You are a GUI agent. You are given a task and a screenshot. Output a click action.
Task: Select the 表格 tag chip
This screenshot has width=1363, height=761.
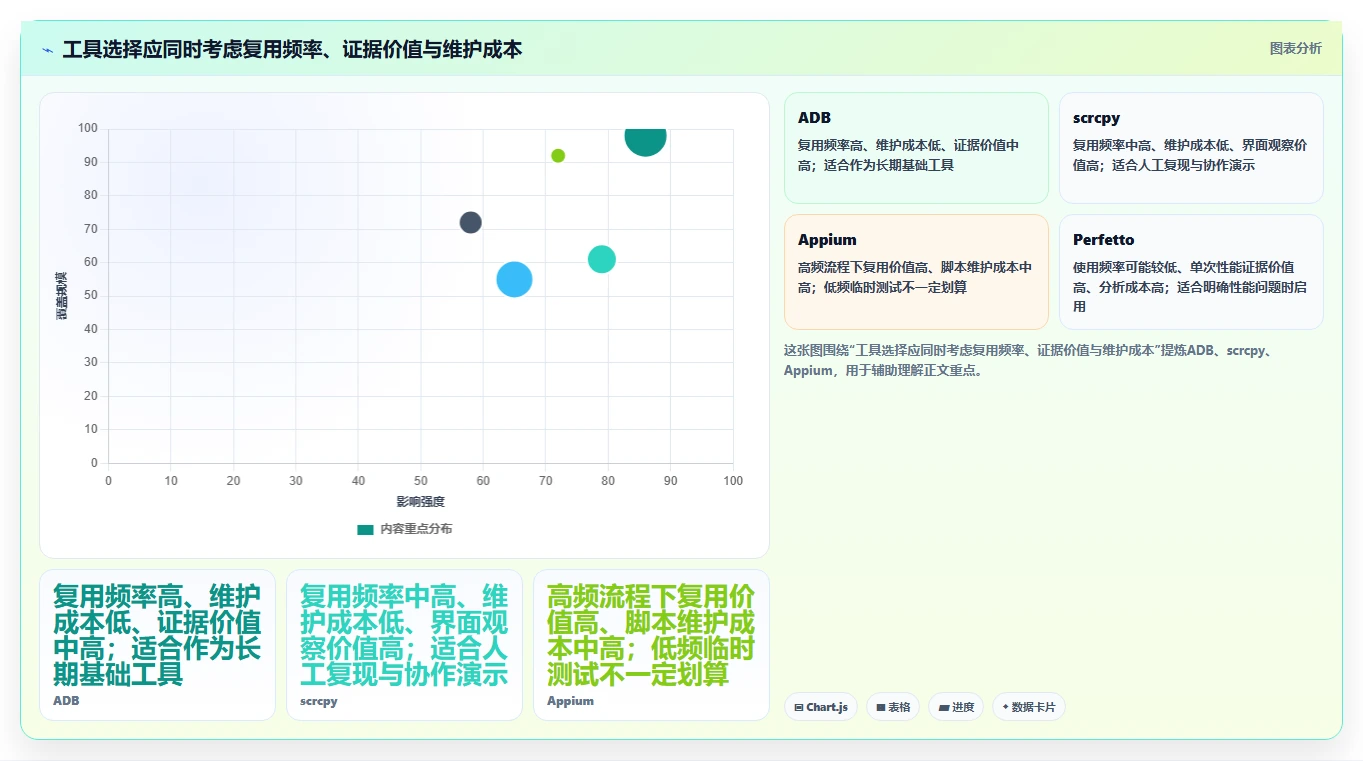coord(892,707)
